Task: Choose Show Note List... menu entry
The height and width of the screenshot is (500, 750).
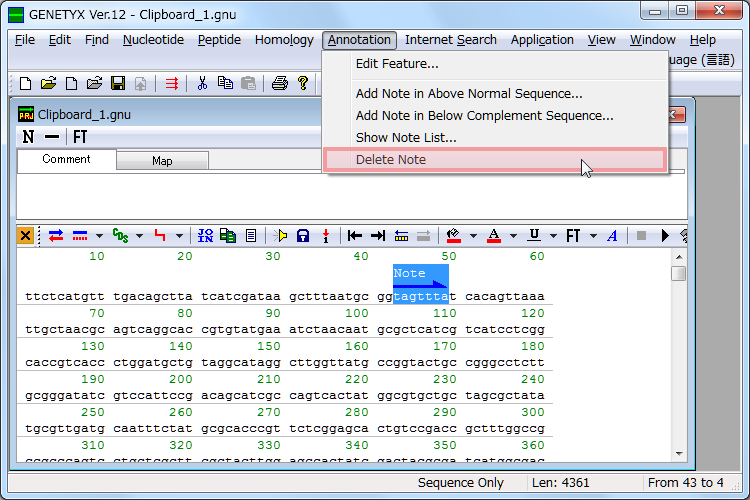Action: (495, 137)
